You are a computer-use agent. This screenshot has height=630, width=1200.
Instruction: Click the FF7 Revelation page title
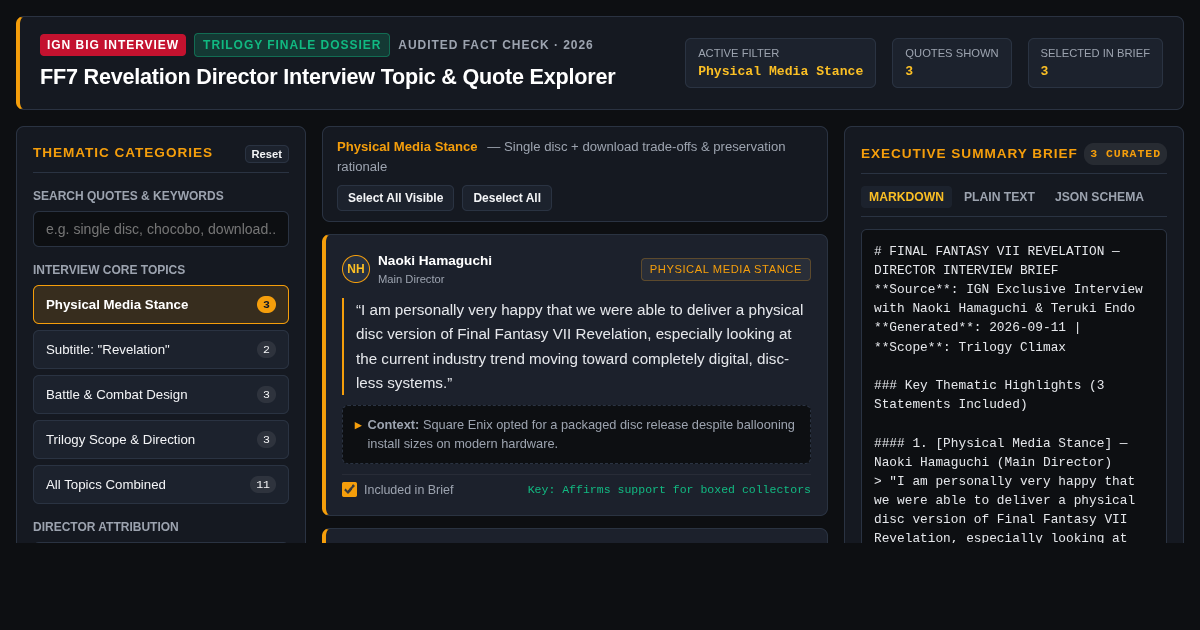click(x=328, y=77)
